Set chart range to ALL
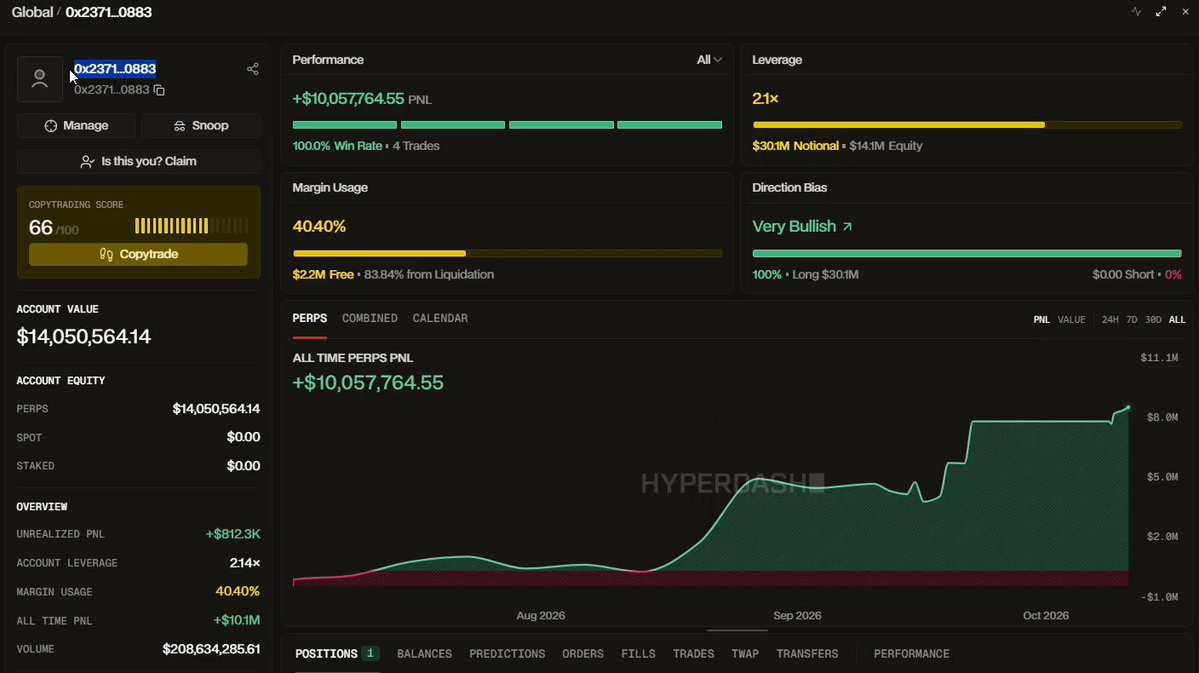Screen dimensions: 1199x673 tap(1177, 320)
